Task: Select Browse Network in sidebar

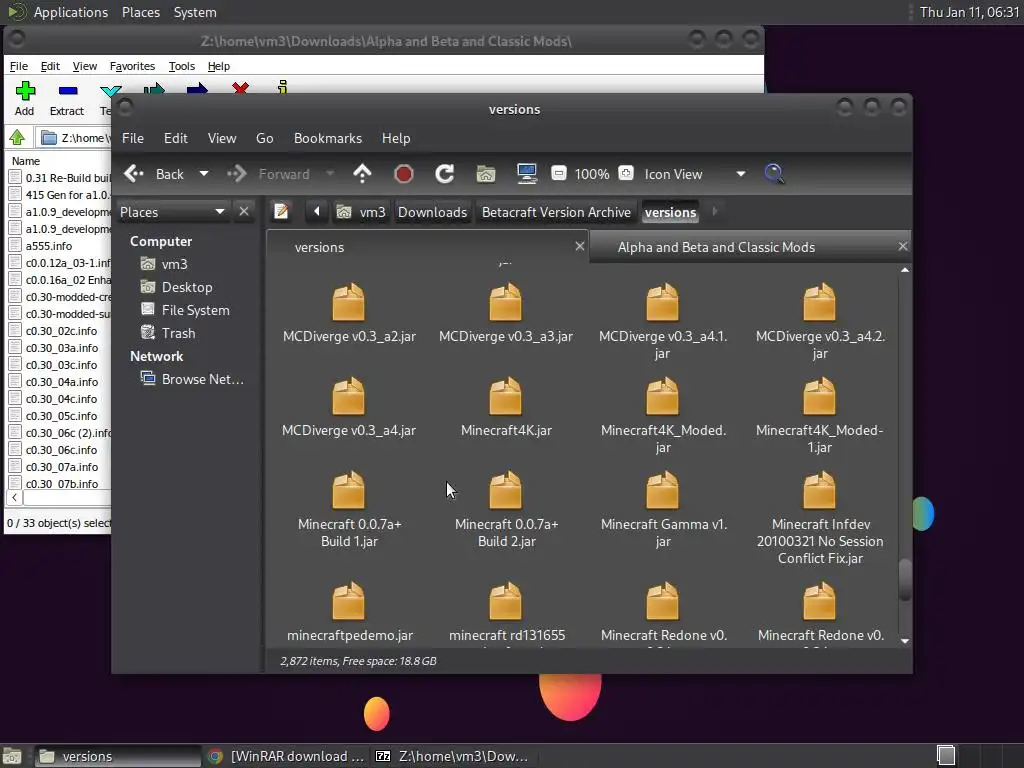Action: tap(202, 379)
